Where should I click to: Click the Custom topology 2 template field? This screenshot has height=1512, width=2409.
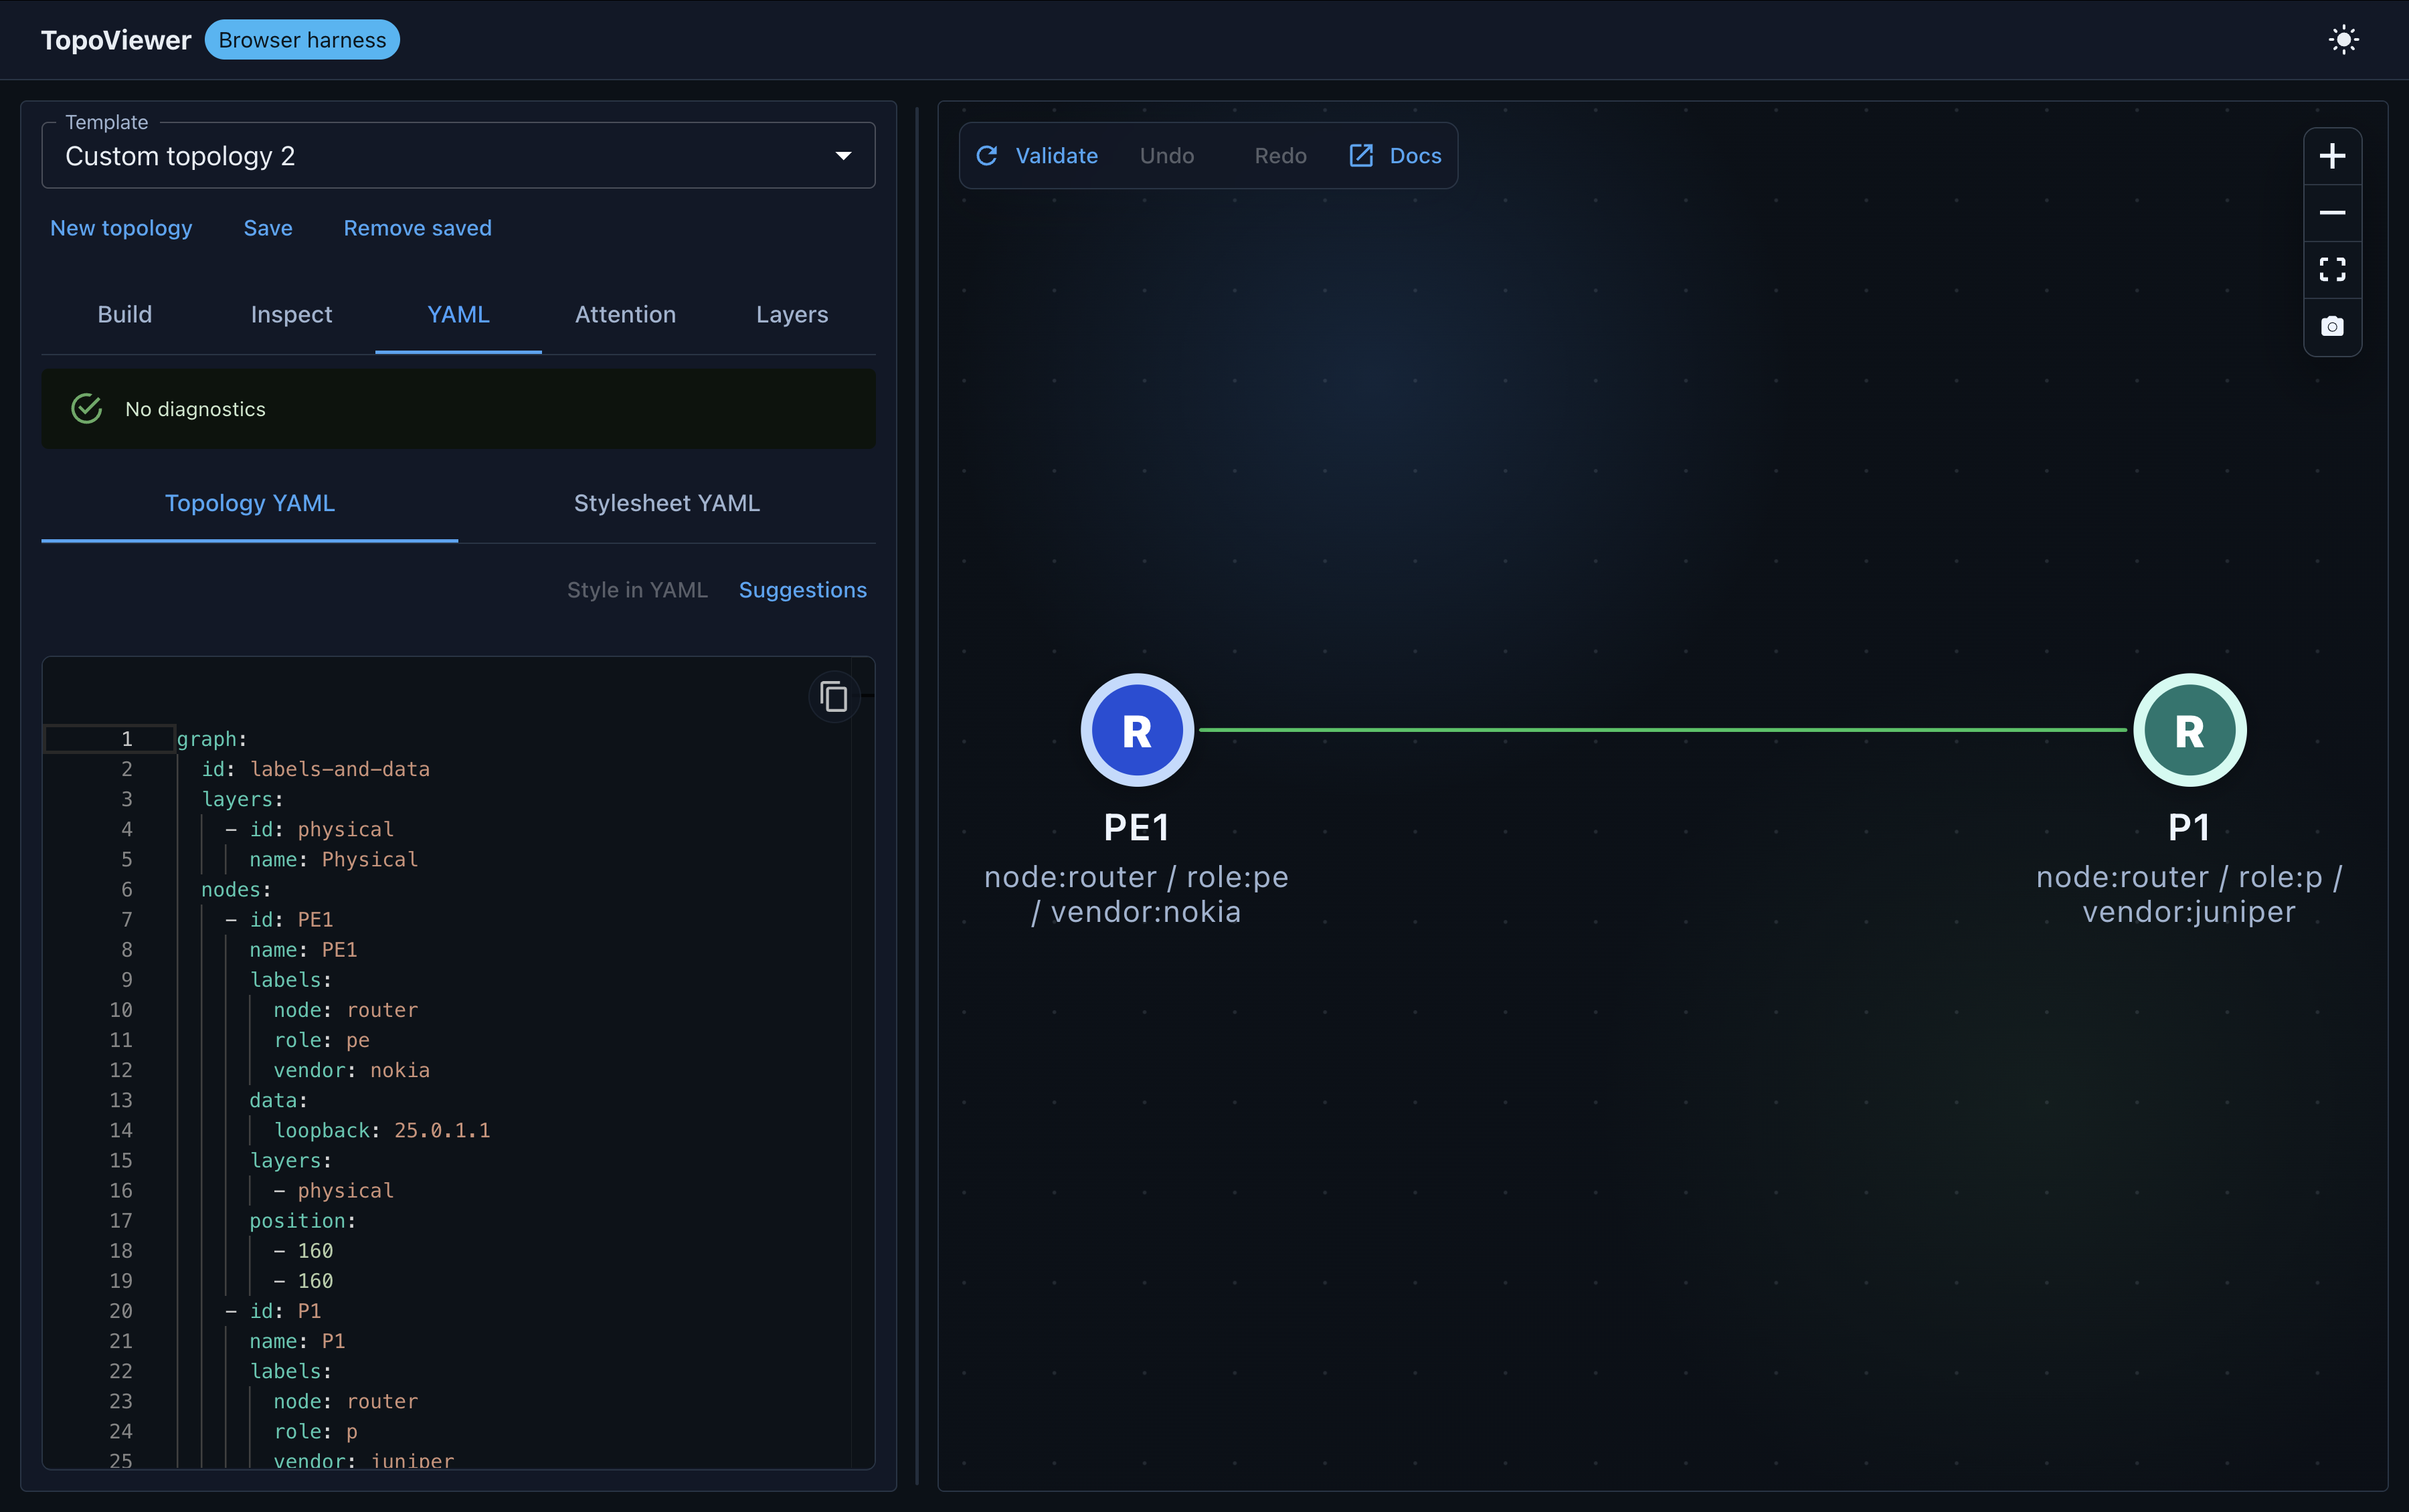(x=458, y=156)
